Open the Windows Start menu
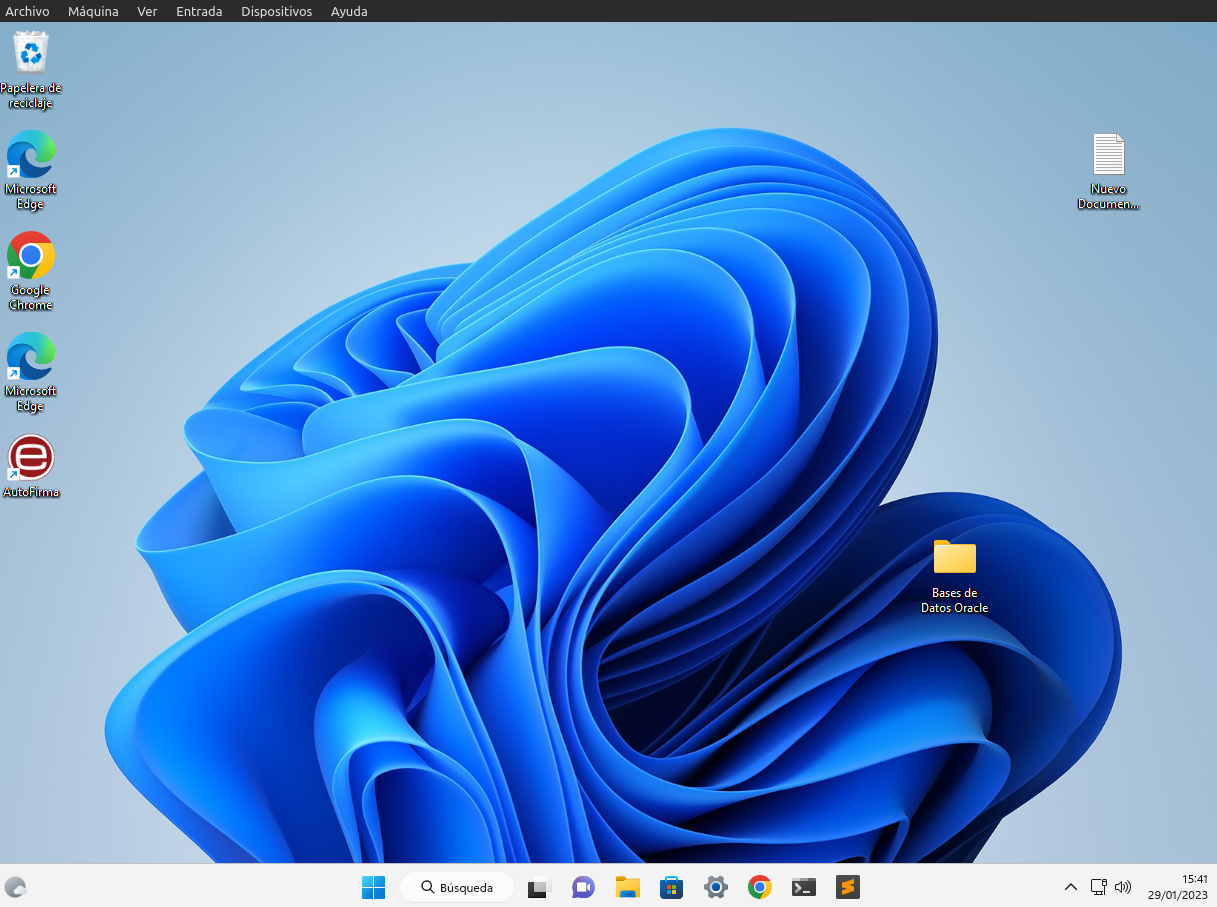Image resolution: width=1217 pixels, height=907 pixels. tap(373, 887)
